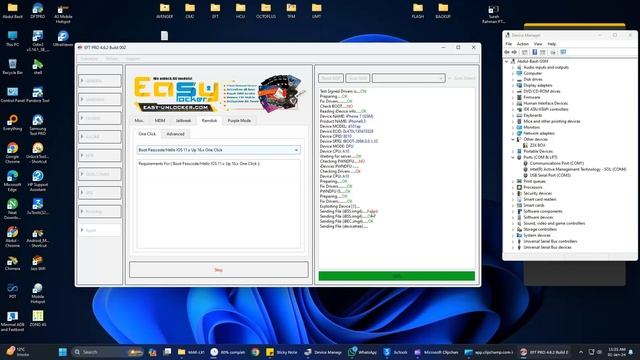Open the File menu in Device Manager
This screenshot has width=640, height=360.
coord(509,44)
